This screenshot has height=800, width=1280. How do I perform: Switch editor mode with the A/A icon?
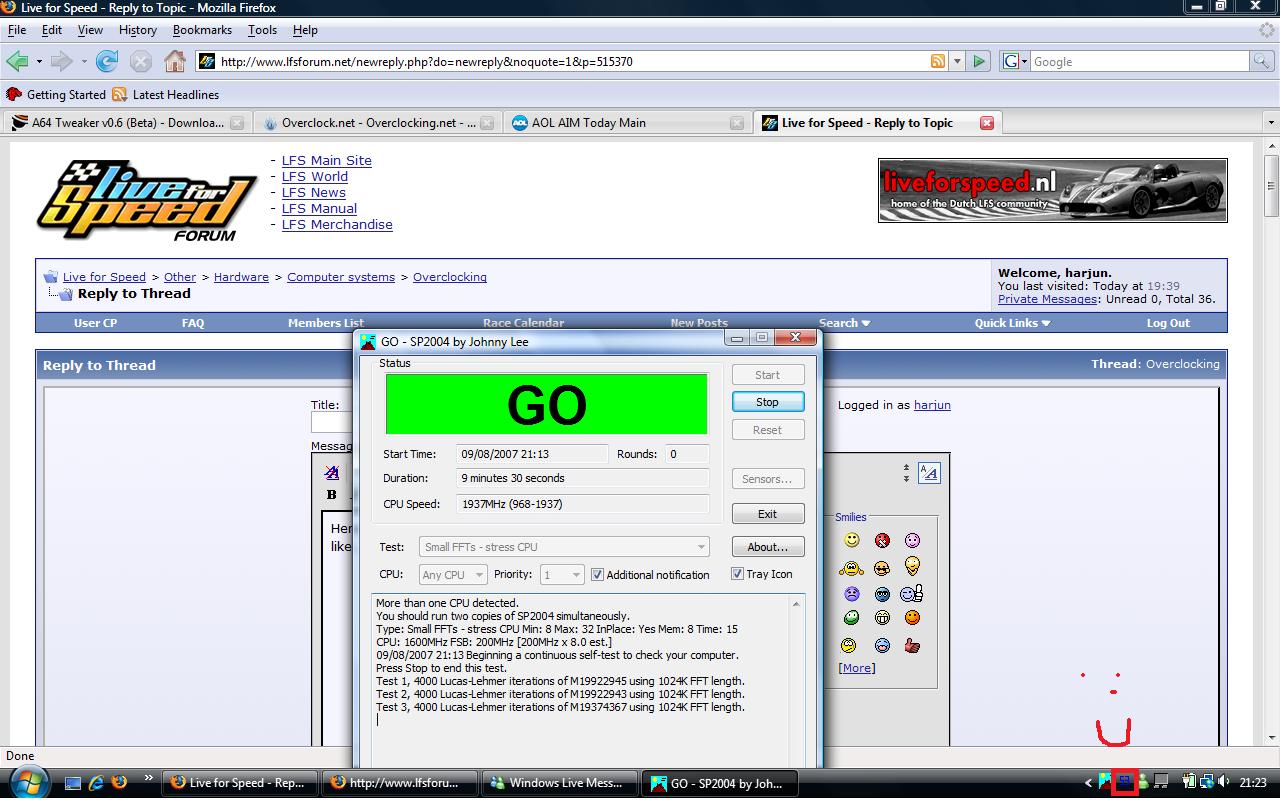(x=929, y=473)
